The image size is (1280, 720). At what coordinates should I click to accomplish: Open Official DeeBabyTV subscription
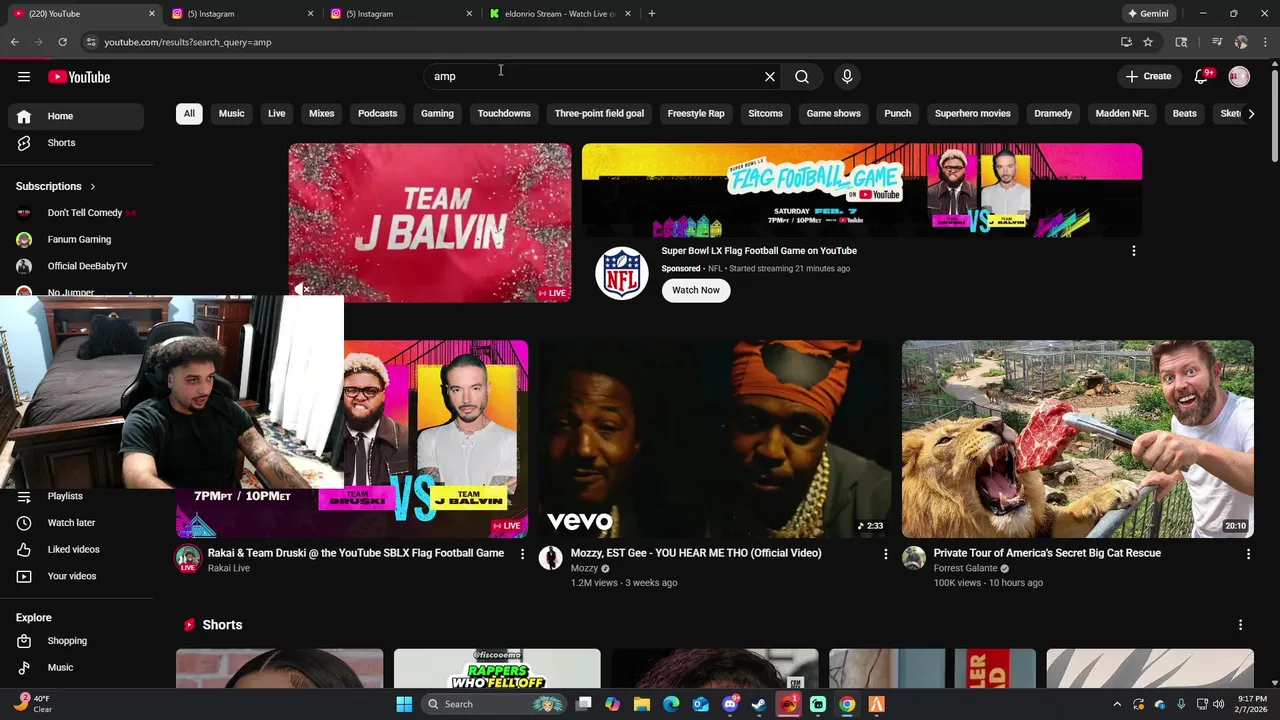76,266
